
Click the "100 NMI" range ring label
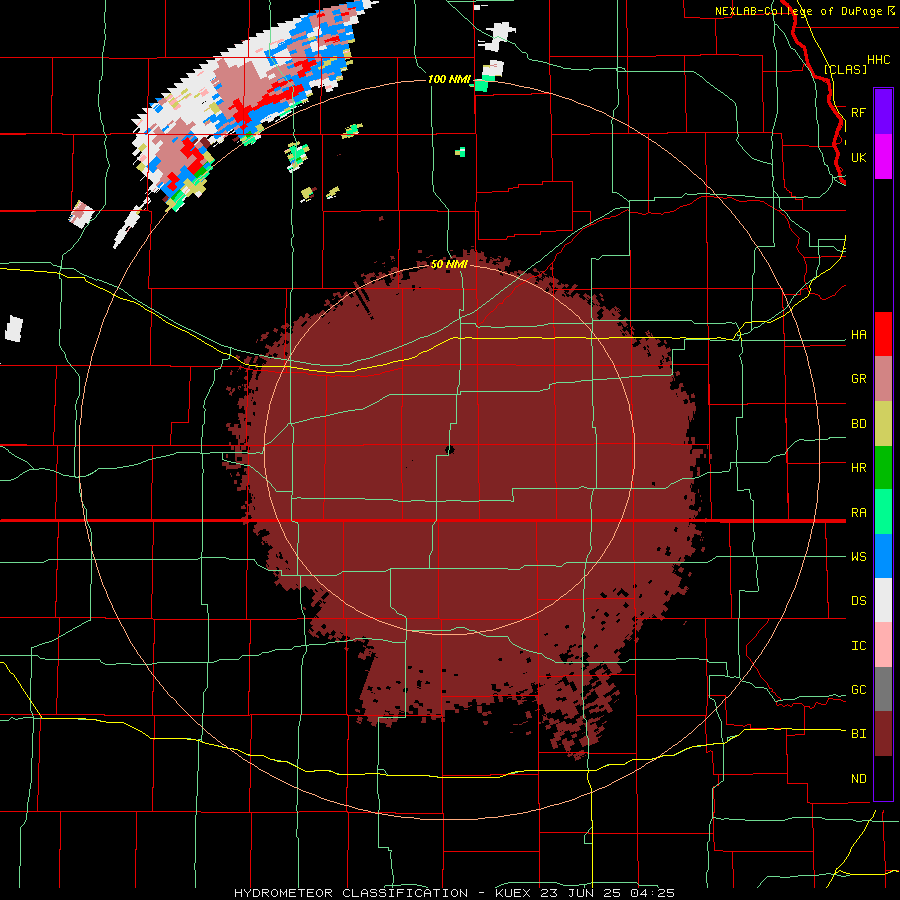448,79
